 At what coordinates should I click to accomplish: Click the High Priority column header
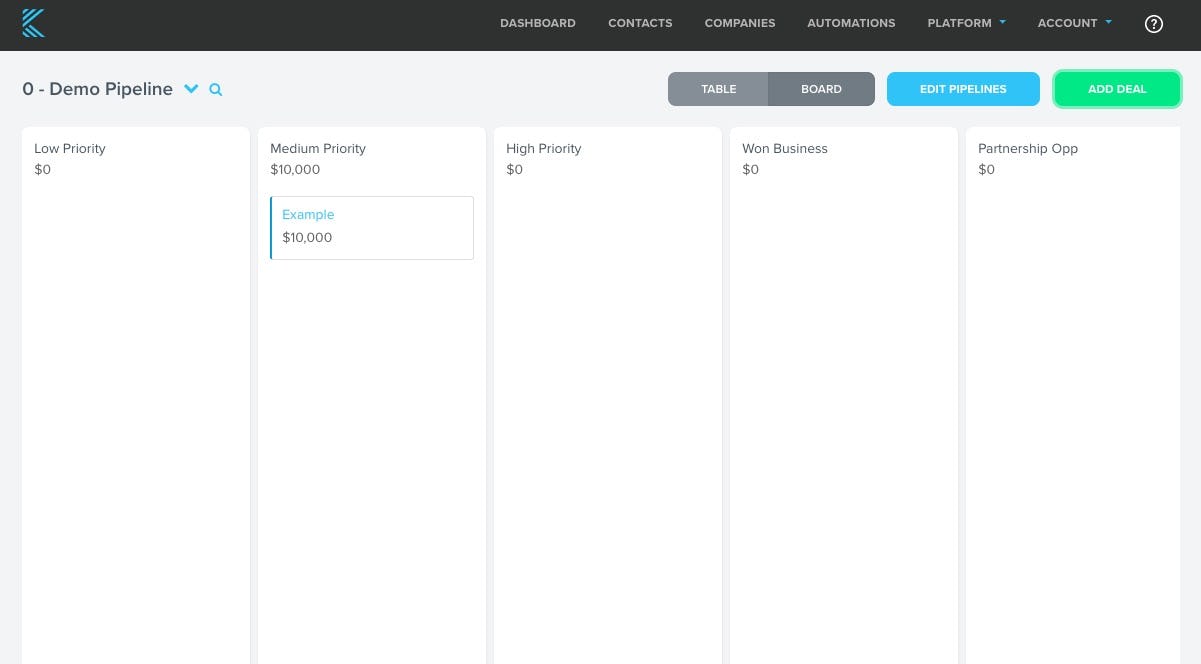pyautogui.click(x=543, y=148)
